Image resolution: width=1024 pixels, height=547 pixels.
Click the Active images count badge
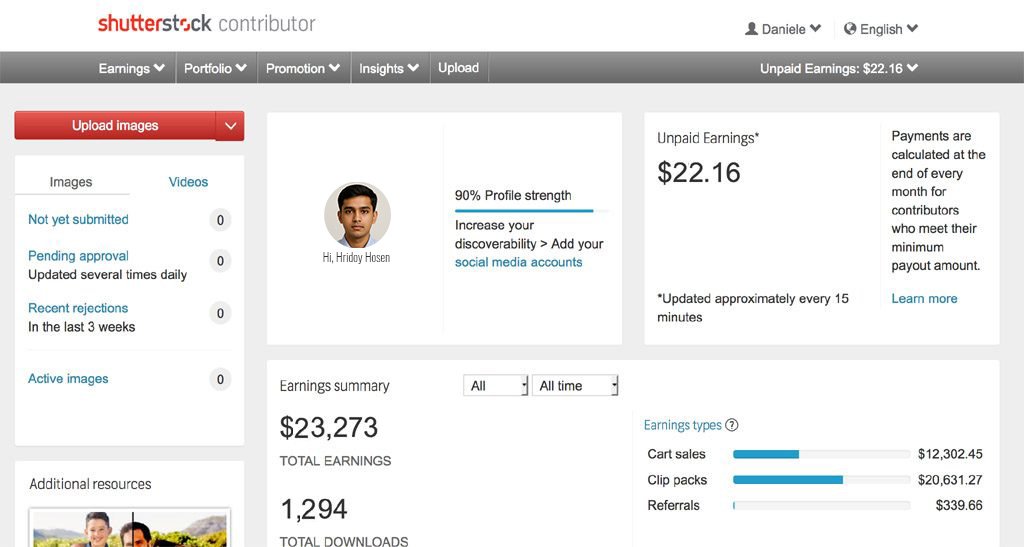(220, 379)
